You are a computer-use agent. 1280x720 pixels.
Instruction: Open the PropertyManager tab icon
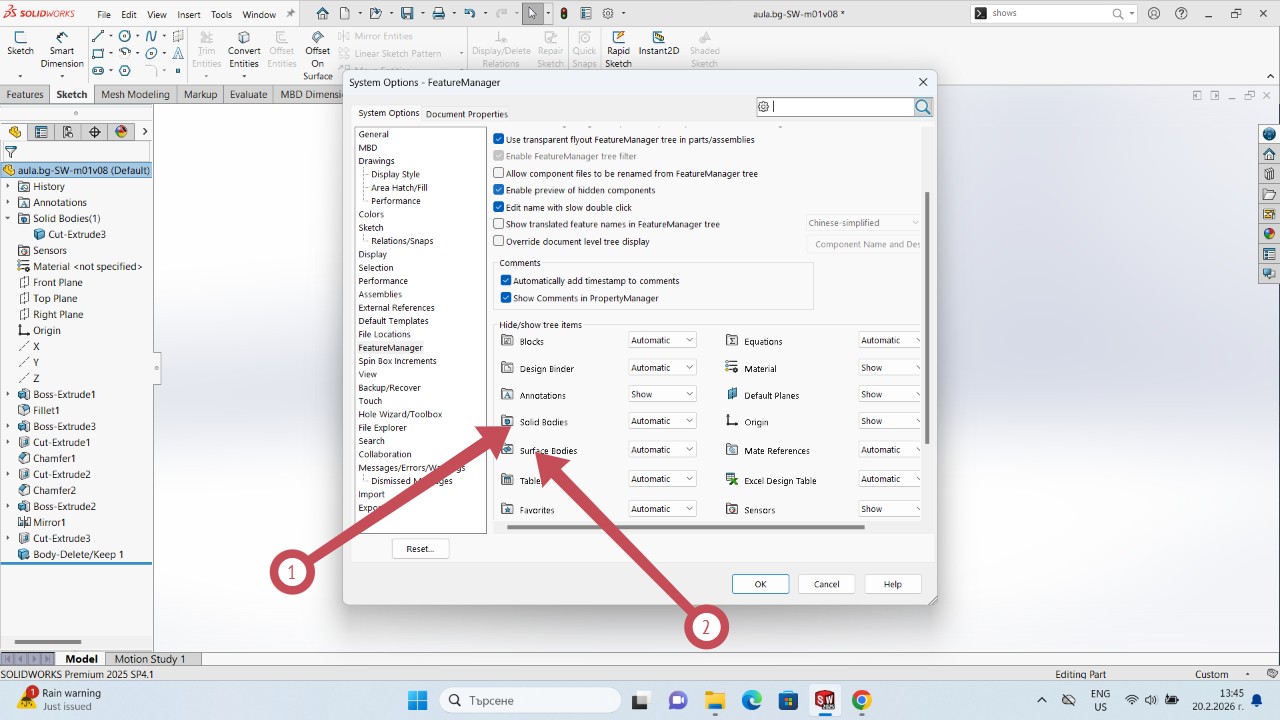[41, 132]
